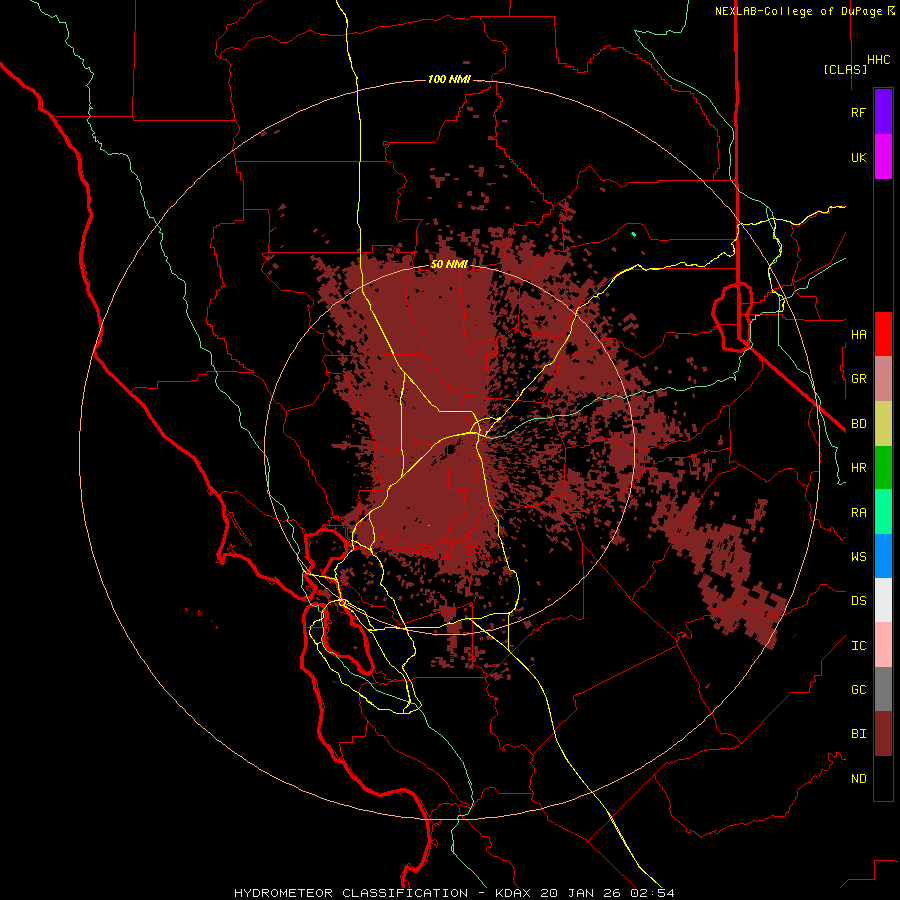Click the IC legend label

tap(859, 646)
